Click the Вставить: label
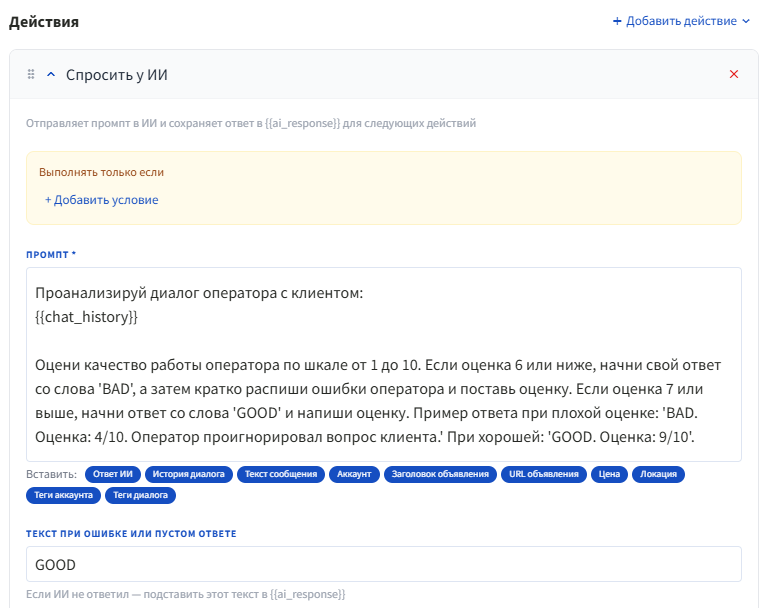771x608 pixels. pos(52,474)
